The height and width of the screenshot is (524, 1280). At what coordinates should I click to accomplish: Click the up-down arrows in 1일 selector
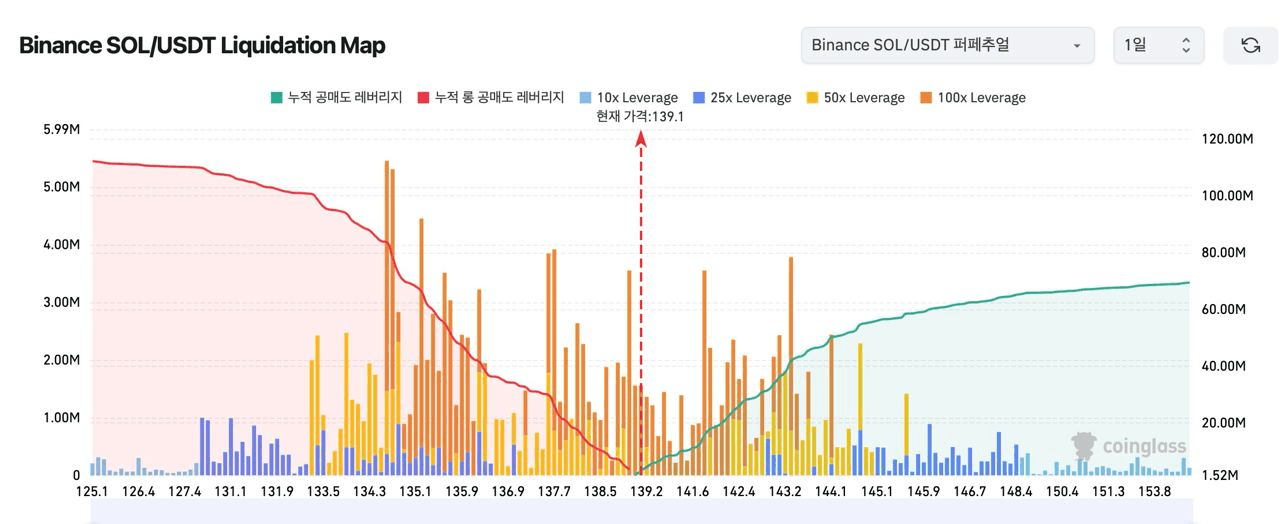point(1186,46)
